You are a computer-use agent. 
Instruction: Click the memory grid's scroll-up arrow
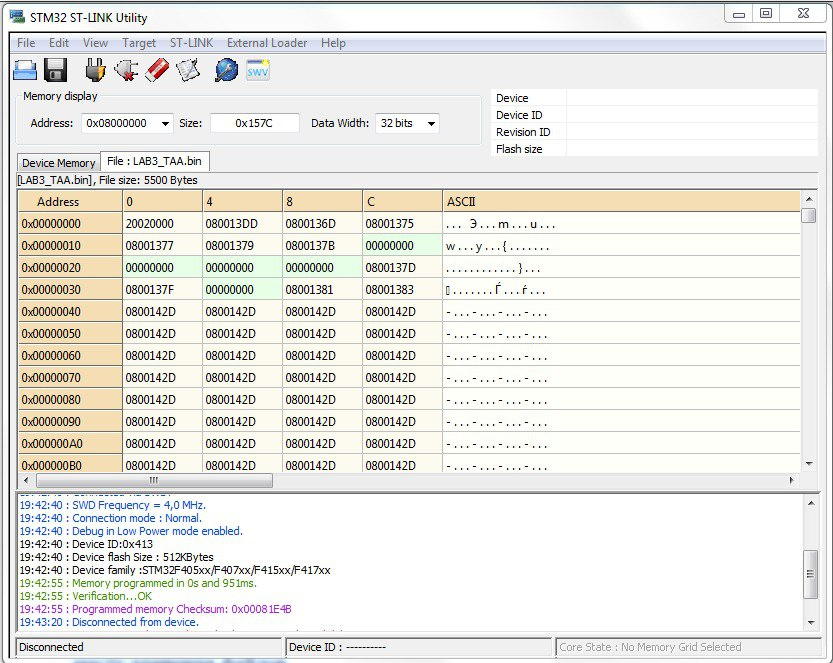(809, 199)
